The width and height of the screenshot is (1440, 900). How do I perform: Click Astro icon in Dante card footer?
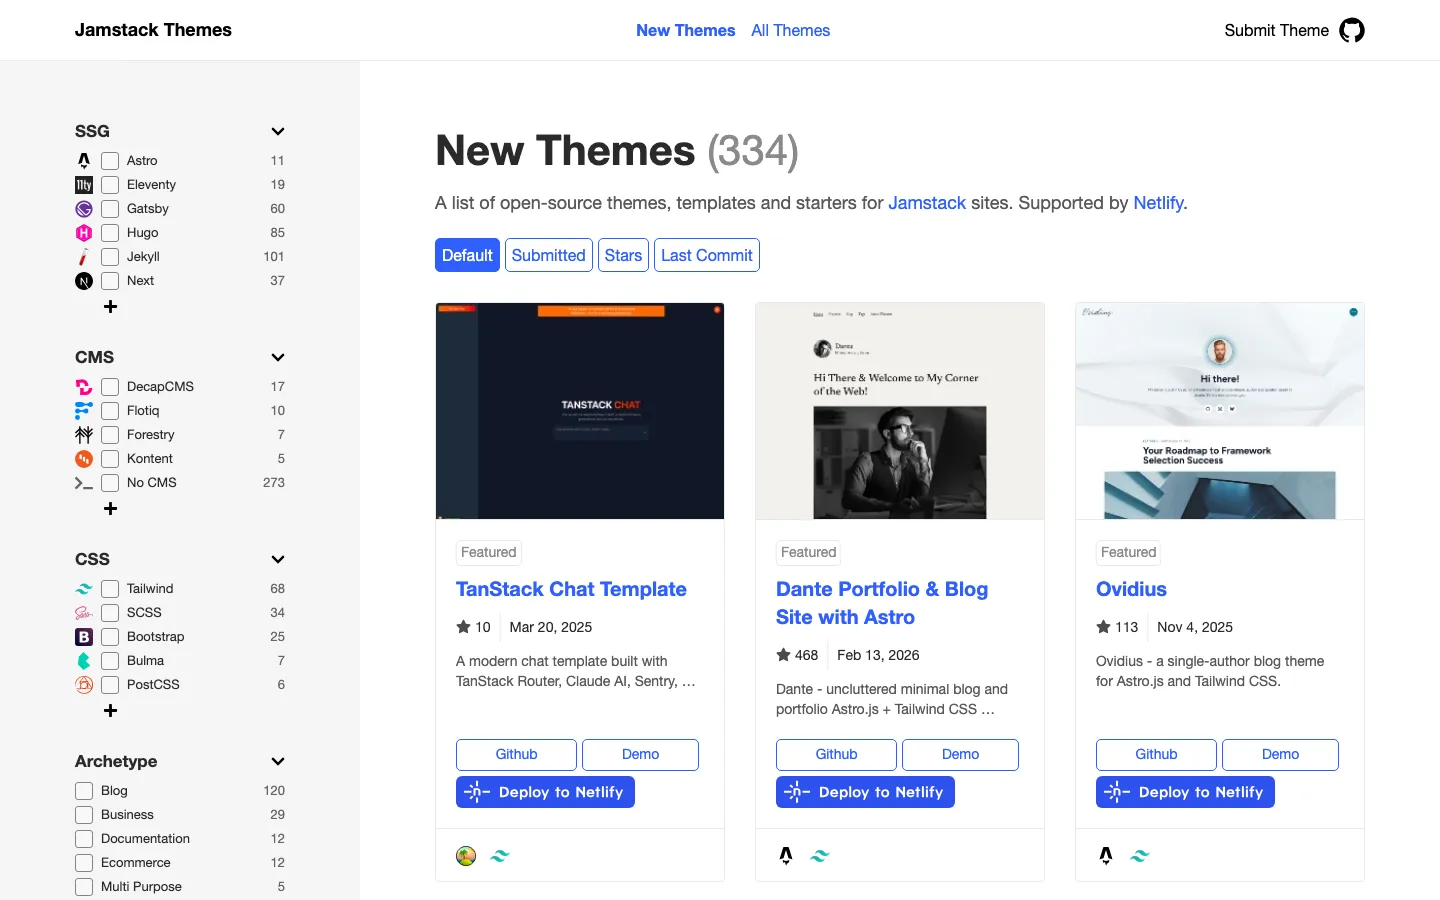(786, 855)
